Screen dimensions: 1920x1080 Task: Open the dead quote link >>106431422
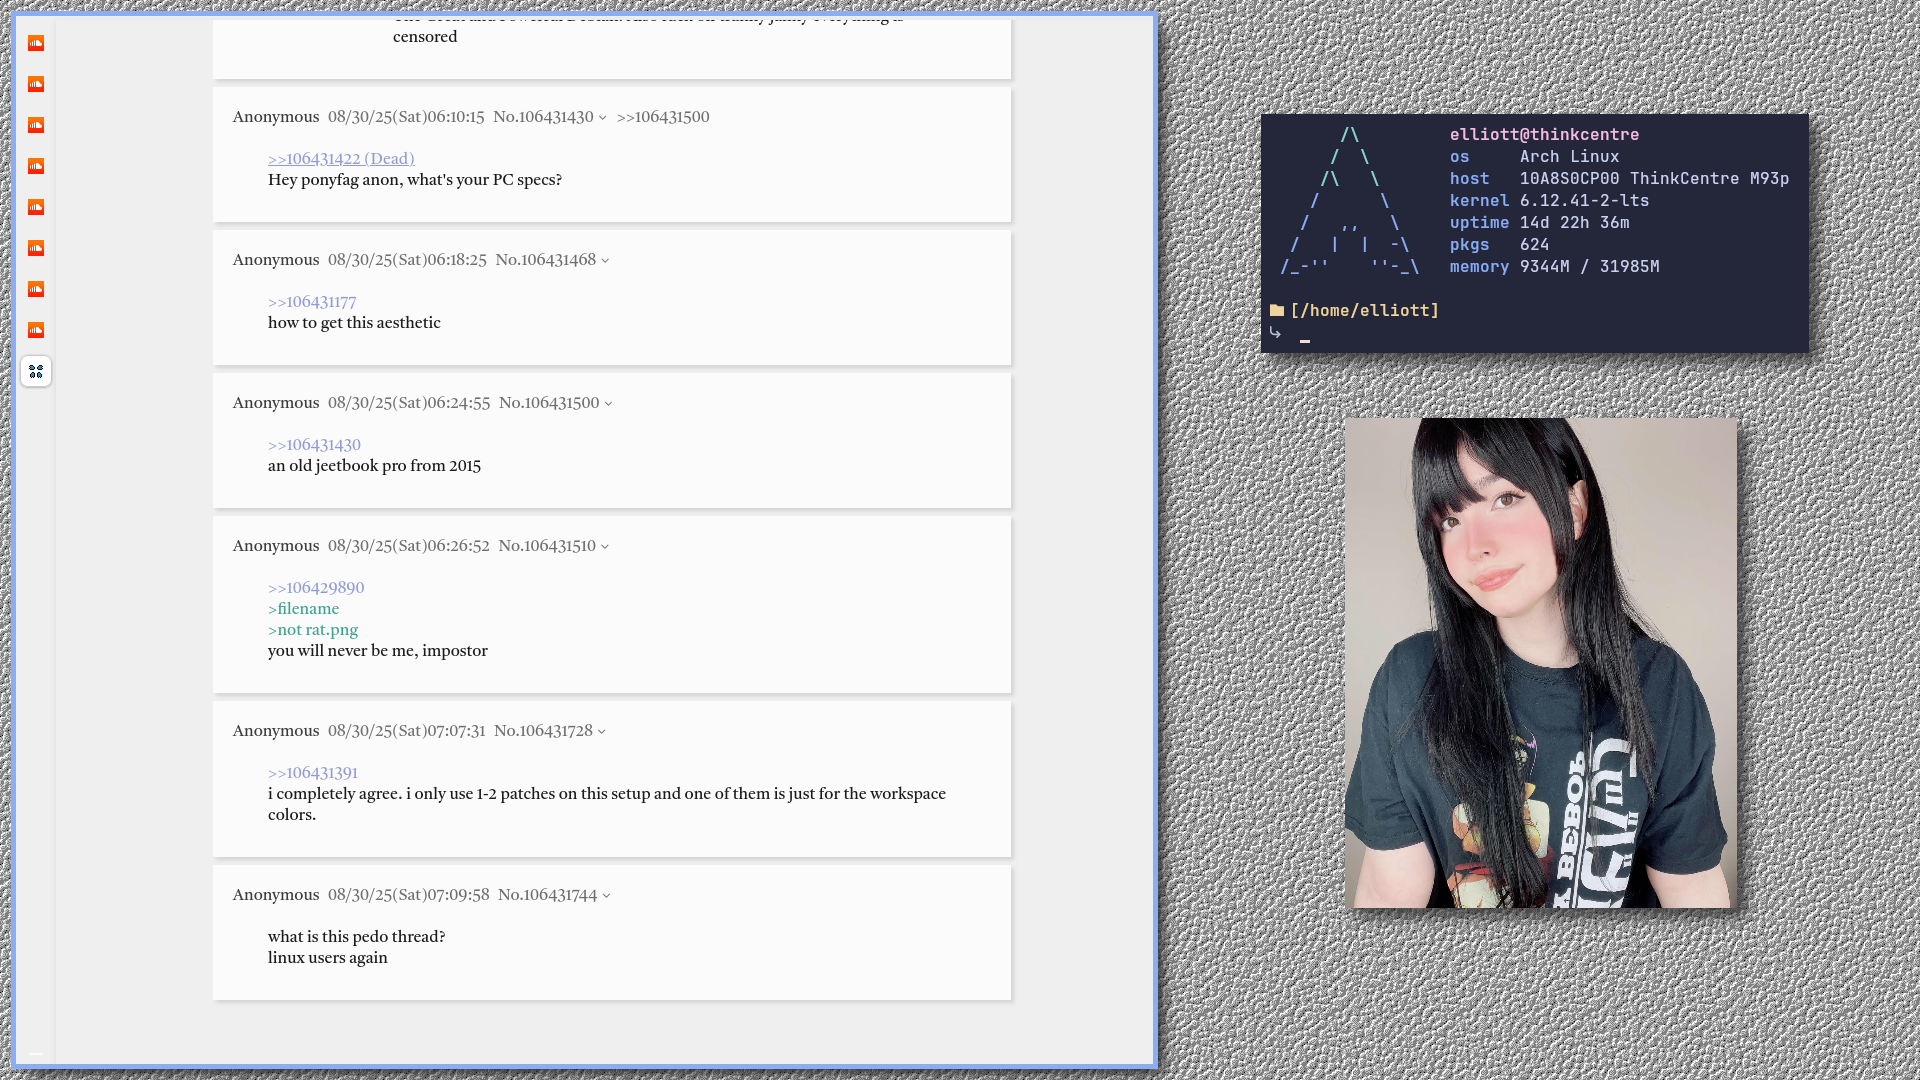click(x=341, y=159)
